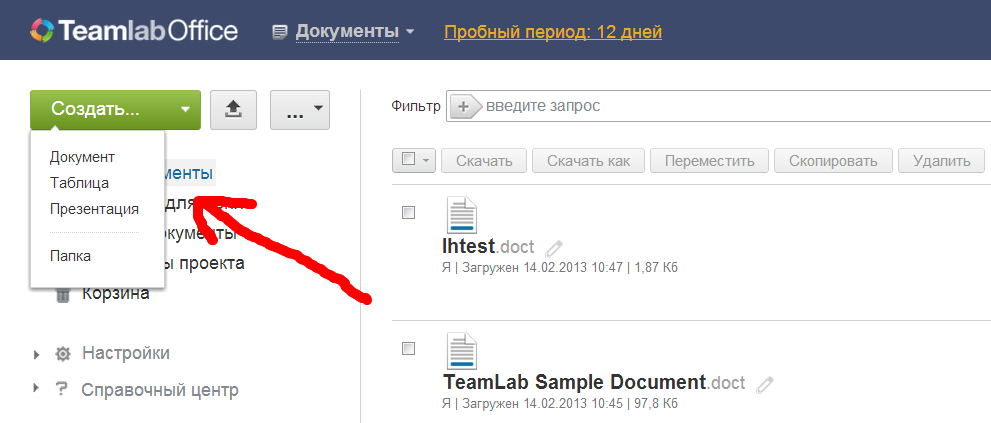Expand the Настройки section arrow
The image size is (991, 423).
pyautogui.click(x=36, y=354)
